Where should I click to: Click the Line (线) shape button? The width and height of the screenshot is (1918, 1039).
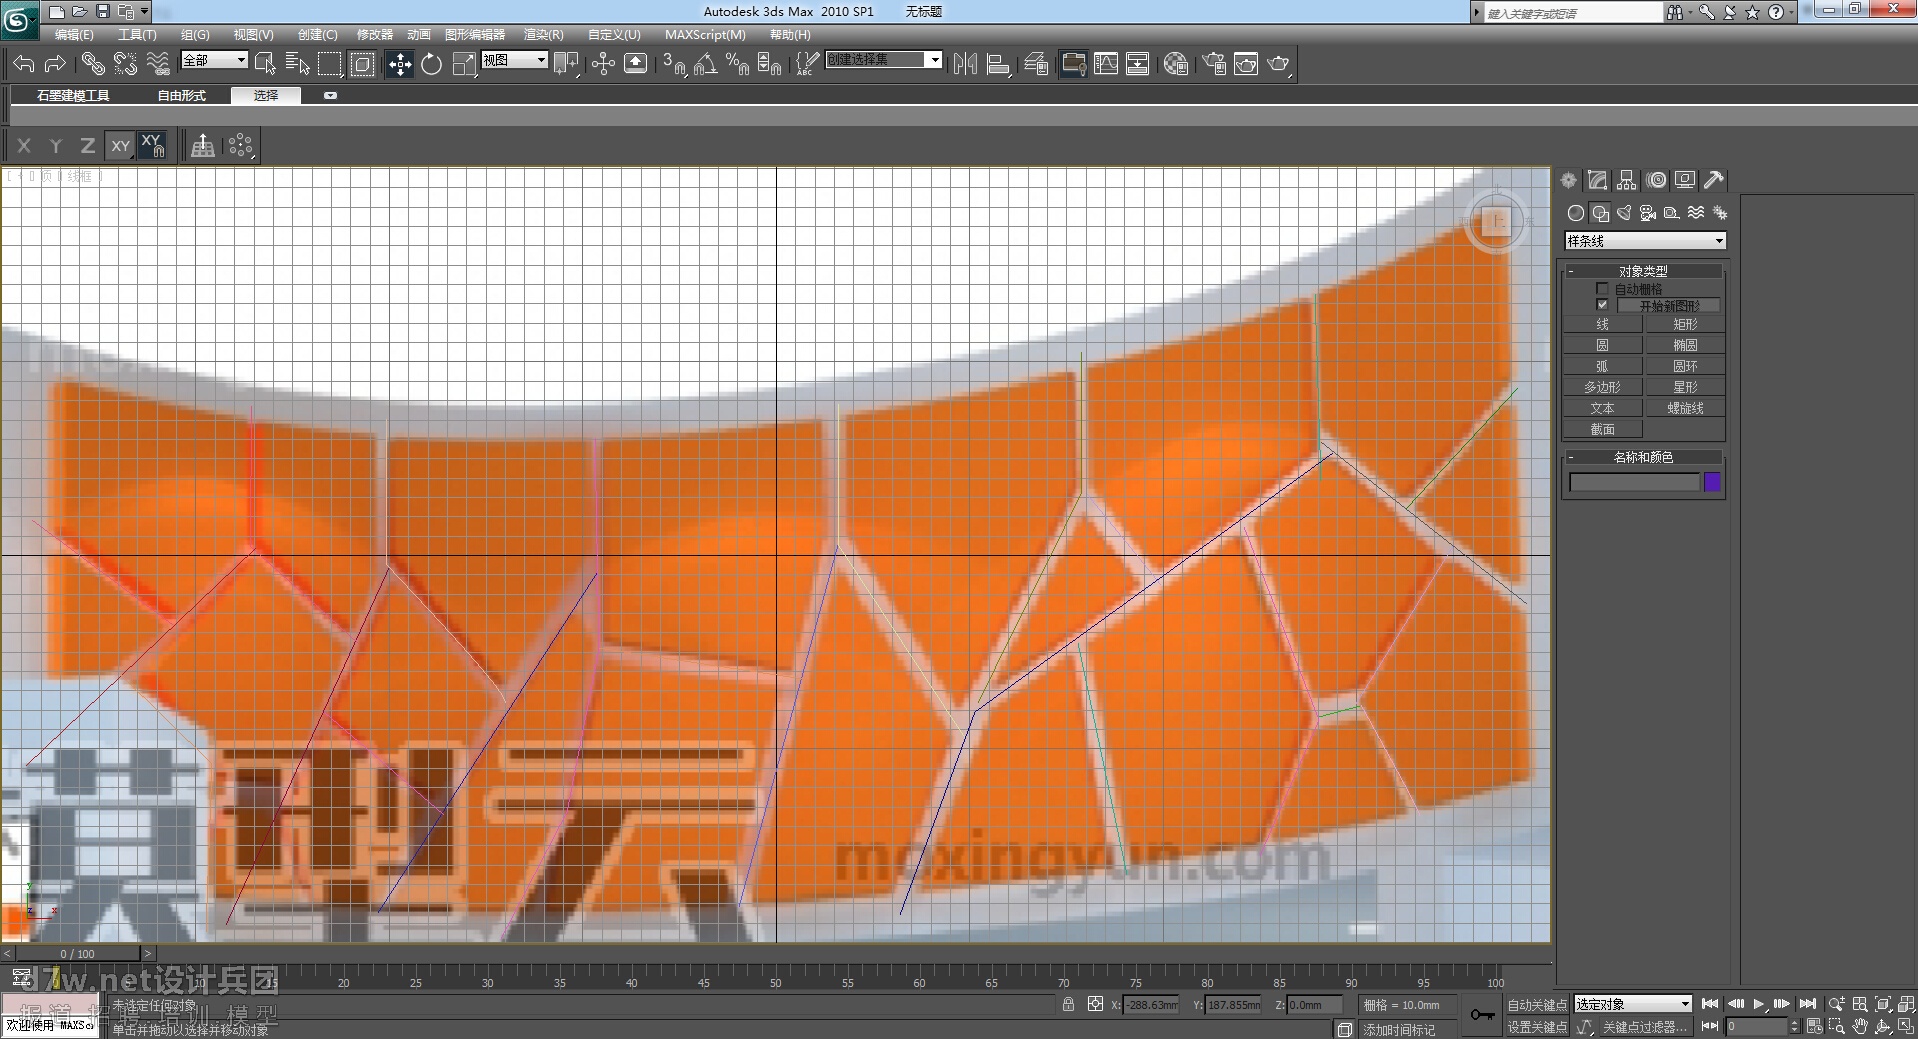(x=1602, y=324)
